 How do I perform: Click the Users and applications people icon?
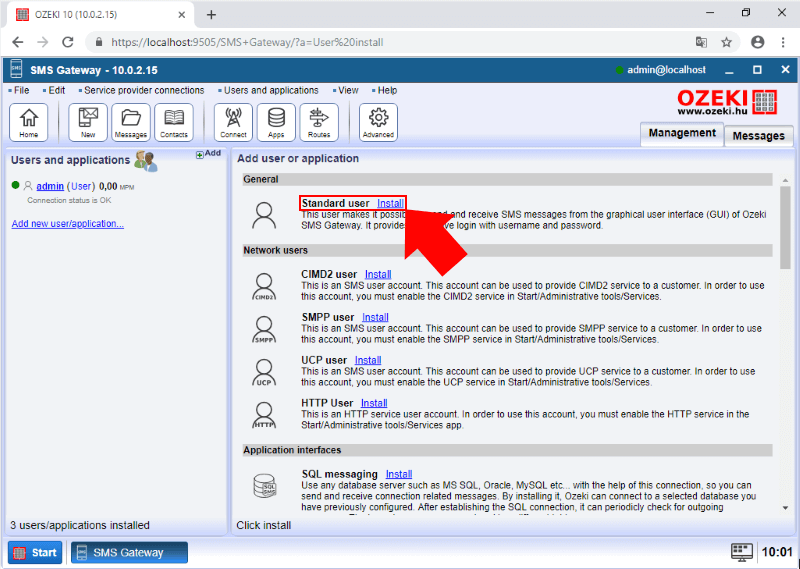145,161
